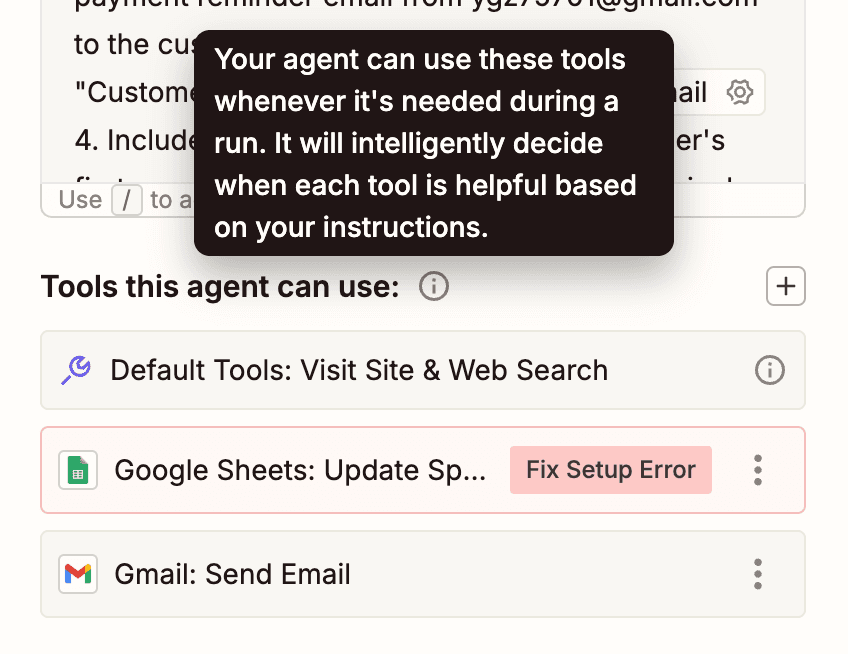The image size is (848, 654).
Task: Click the info icon beside the tools heading
Action: click(433, 287)
